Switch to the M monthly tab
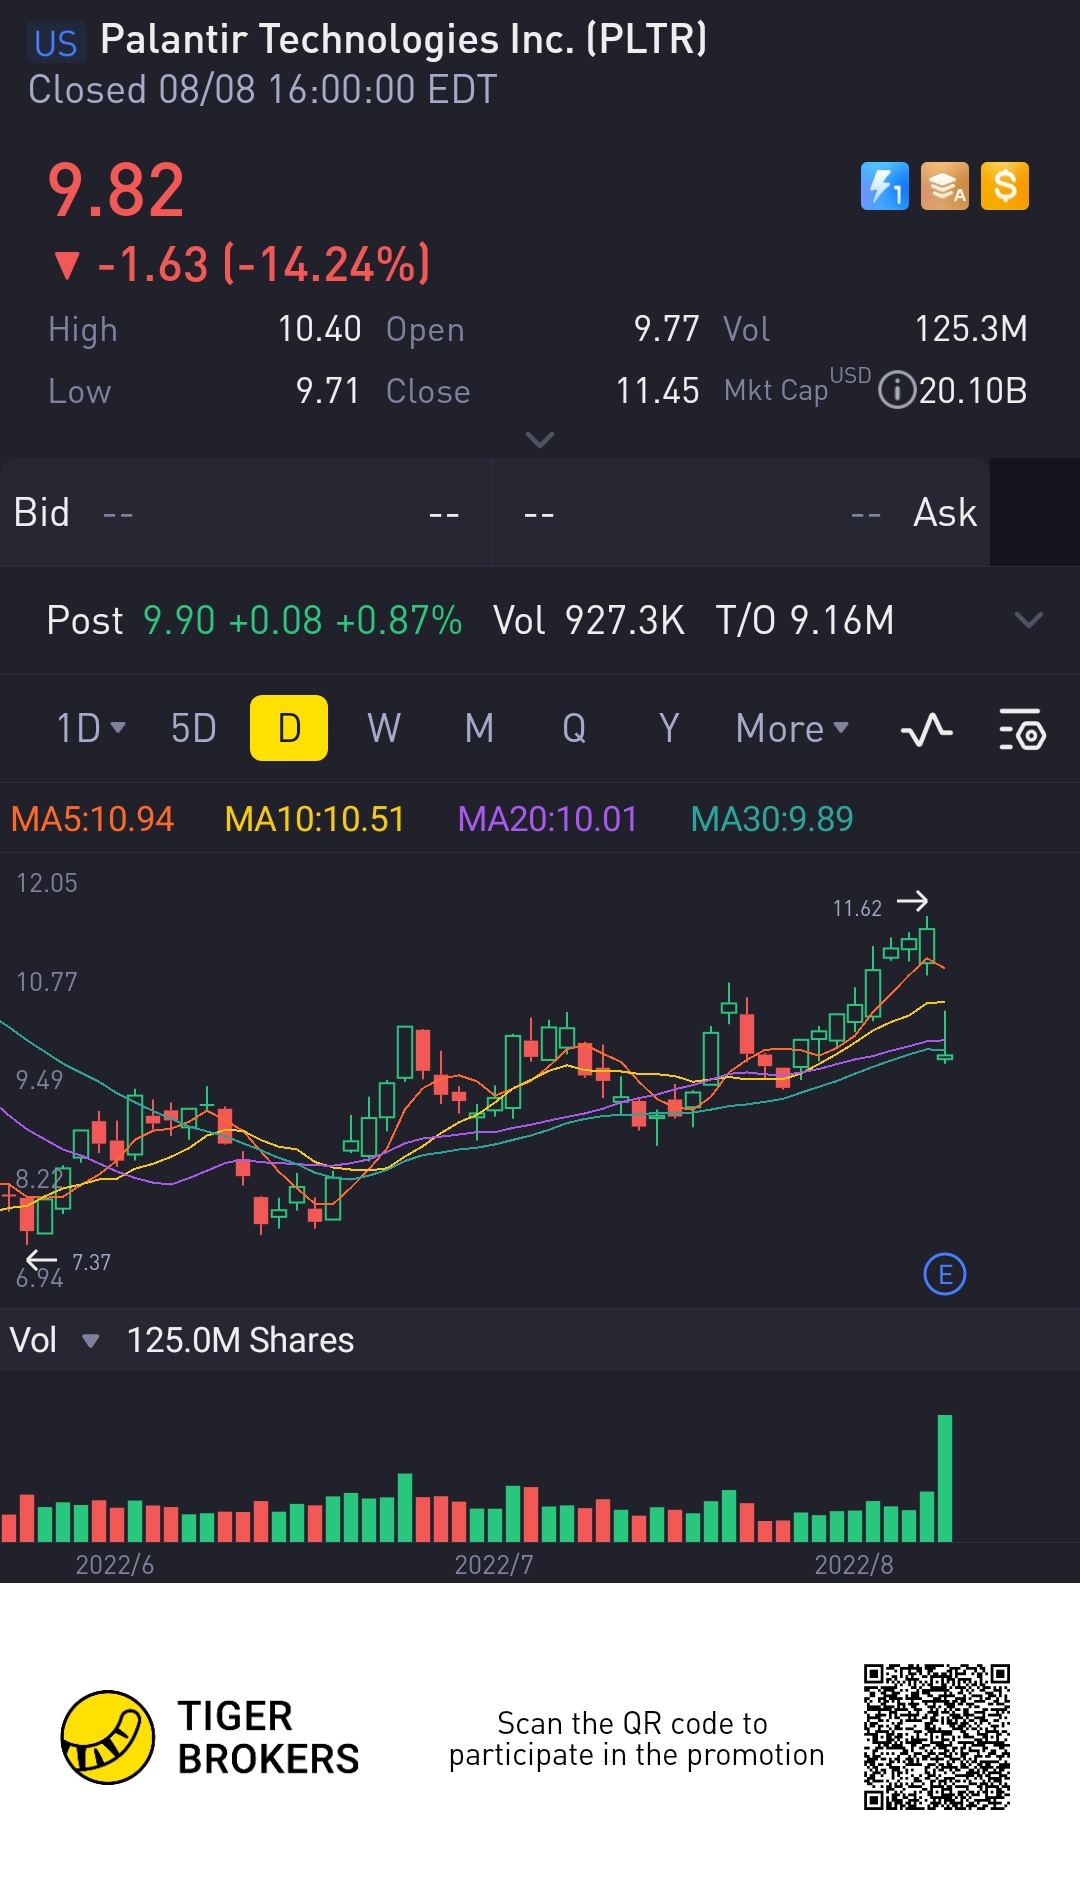The image size is (1080, 1893). tap(479, 728)
